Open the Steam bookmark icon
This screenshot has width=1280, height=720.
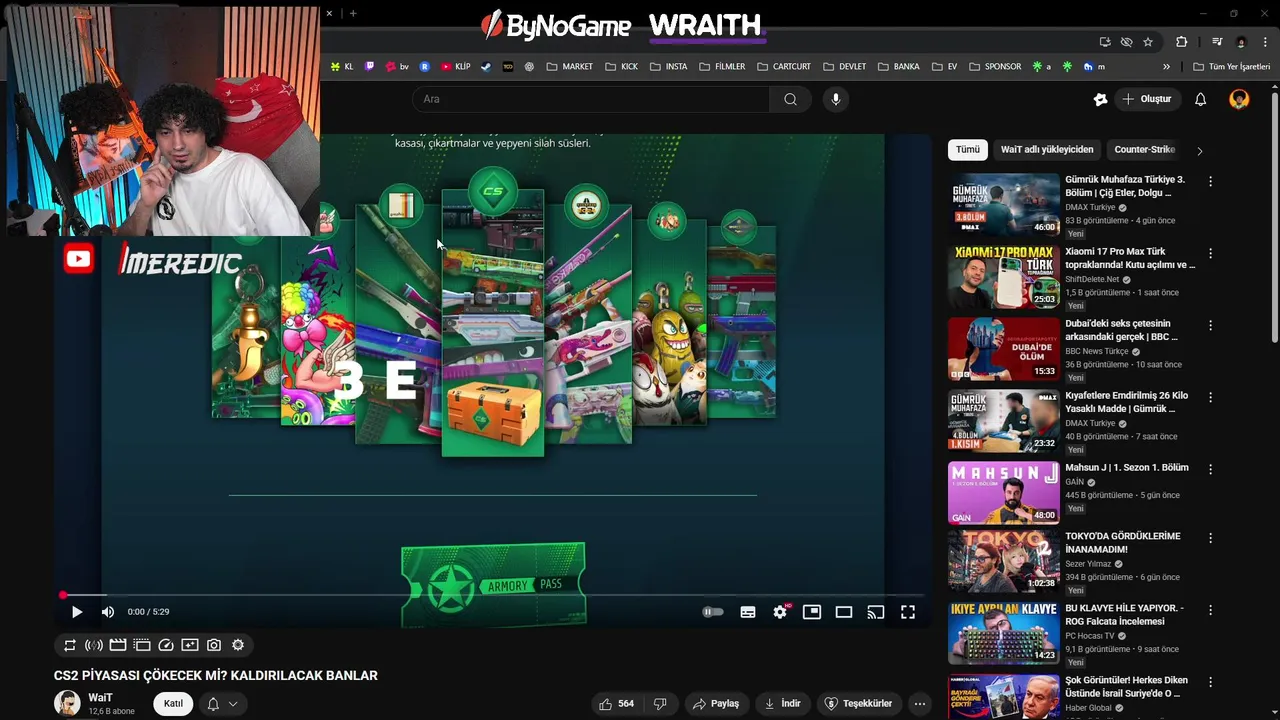click(x=486, y=67)
